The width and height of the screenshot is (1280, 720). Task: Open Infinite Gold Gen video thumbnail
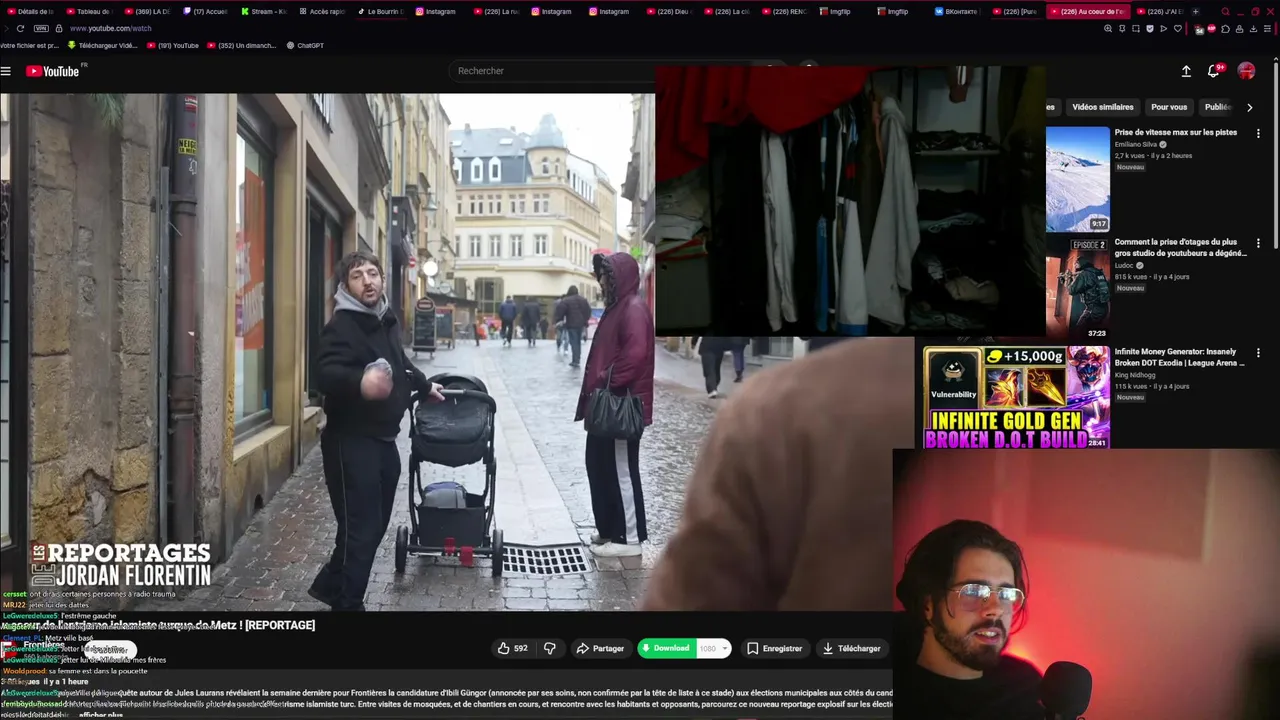tap(1016, 397)
